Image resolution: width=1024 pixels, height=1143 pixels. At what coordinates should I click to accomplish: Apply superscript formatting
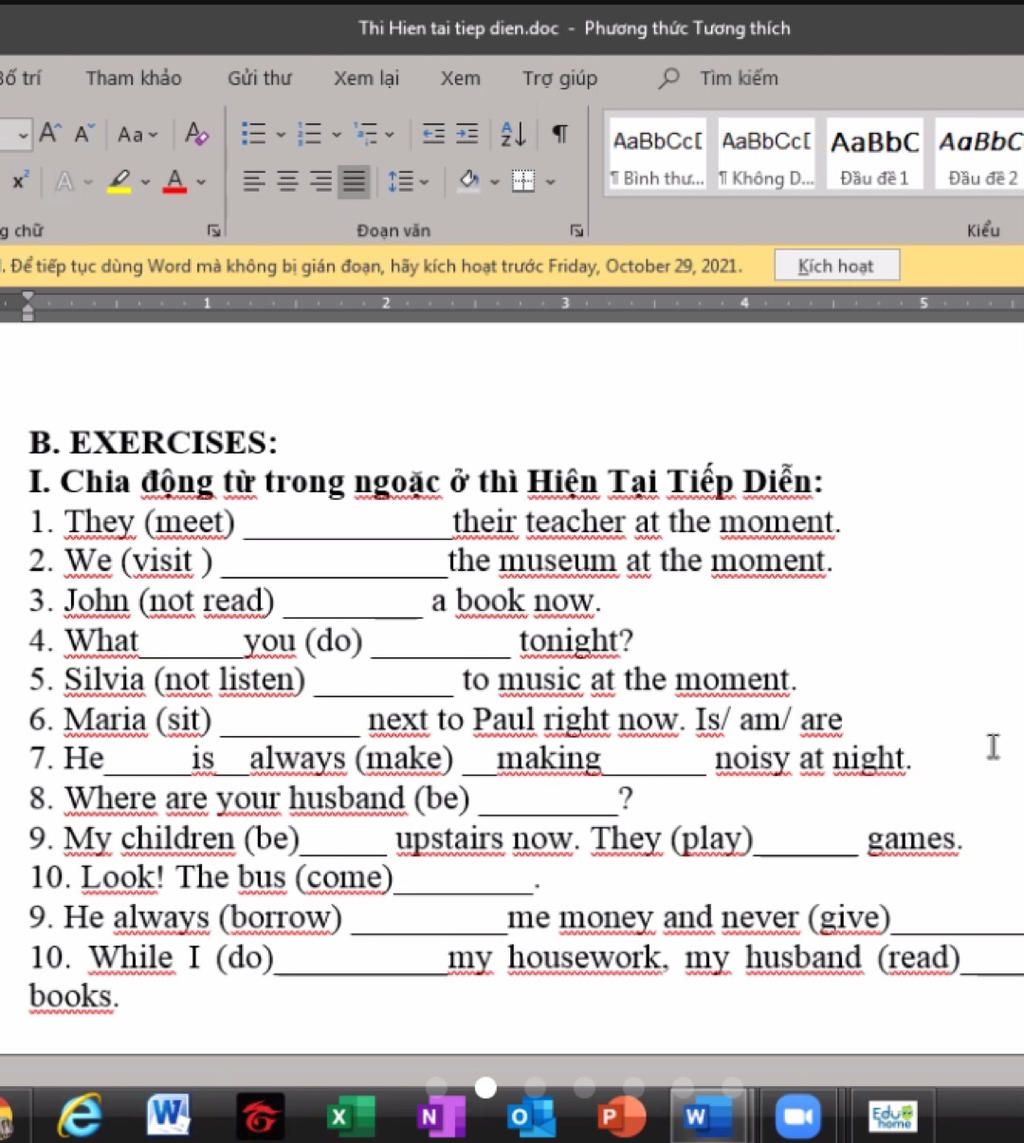pyautogui.click(x=20, y=180)
